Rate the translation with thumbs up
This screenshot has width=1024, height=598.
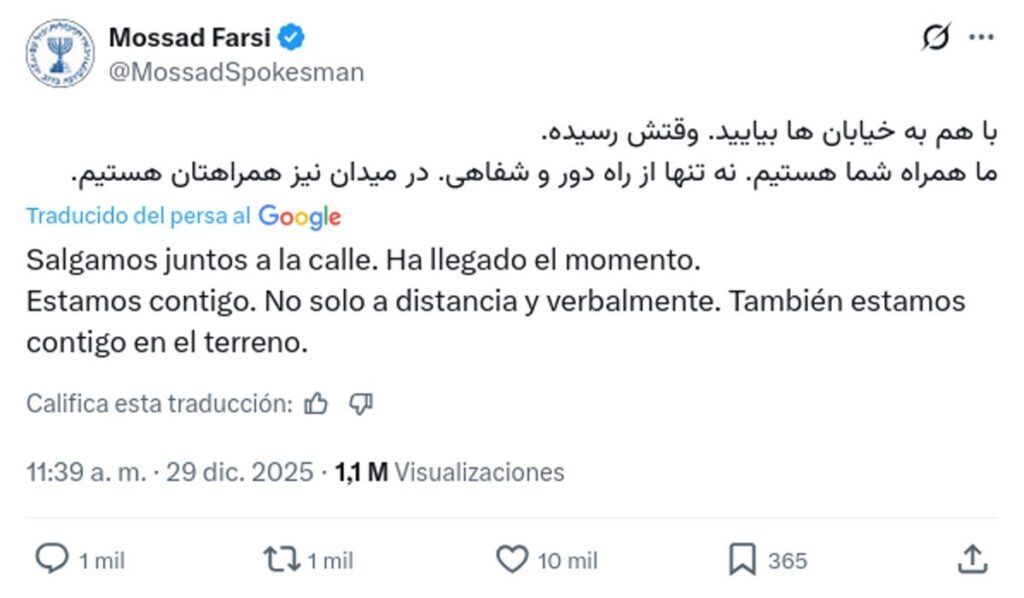click(x=317, y=402)
